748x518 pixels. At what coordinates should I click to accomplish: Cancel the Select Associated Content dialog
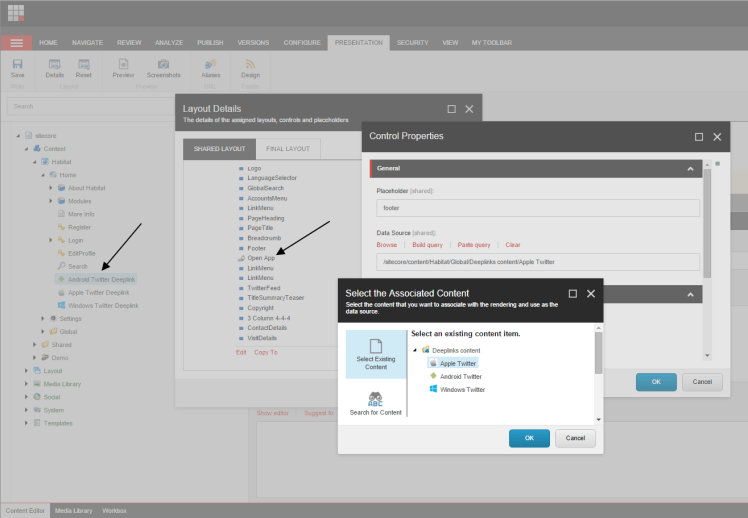[x=575, y=438]
